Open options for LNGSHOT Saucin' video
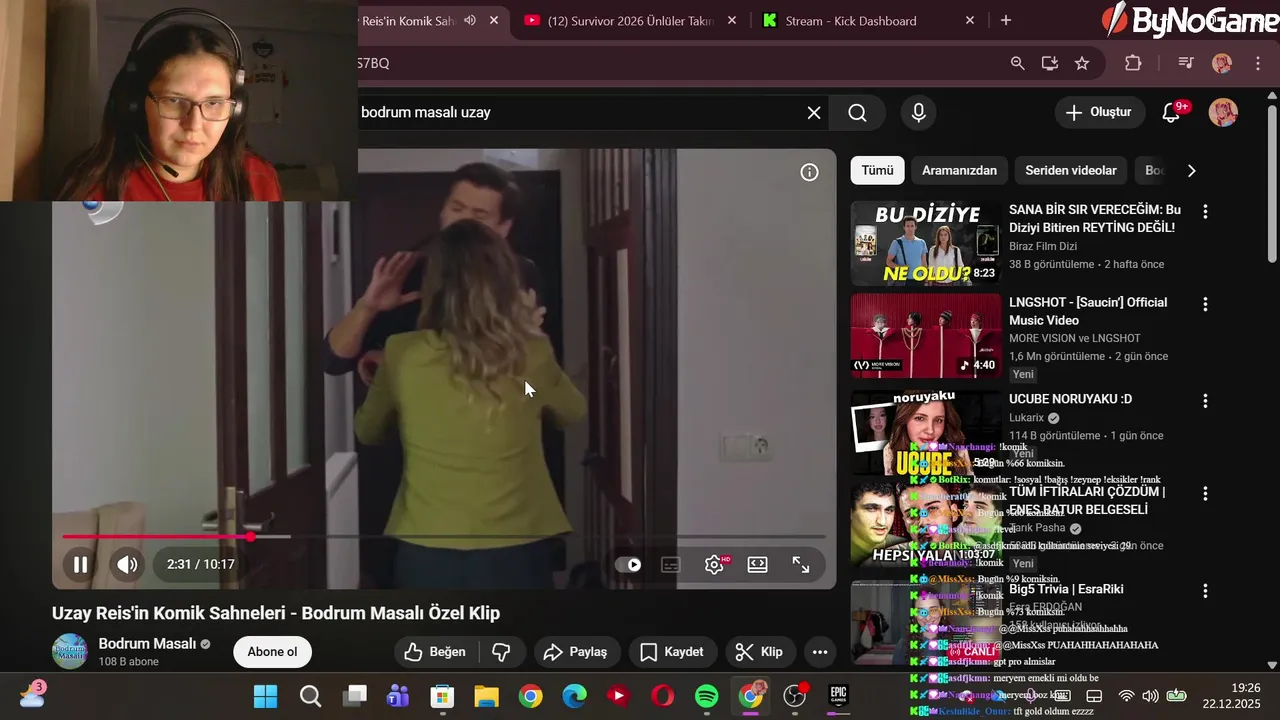Screen dimensions: 1280x720 pos(1205,304)
